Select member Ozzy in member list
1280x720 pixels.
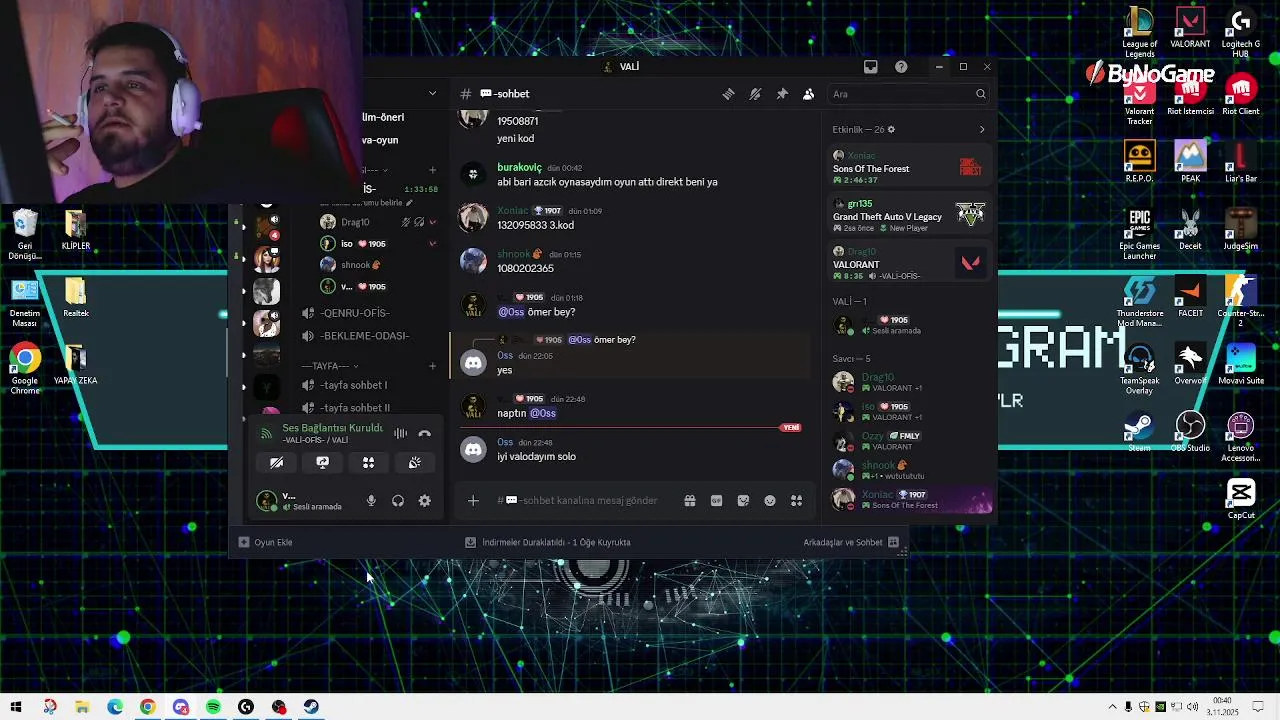click(x=908, y=441)
